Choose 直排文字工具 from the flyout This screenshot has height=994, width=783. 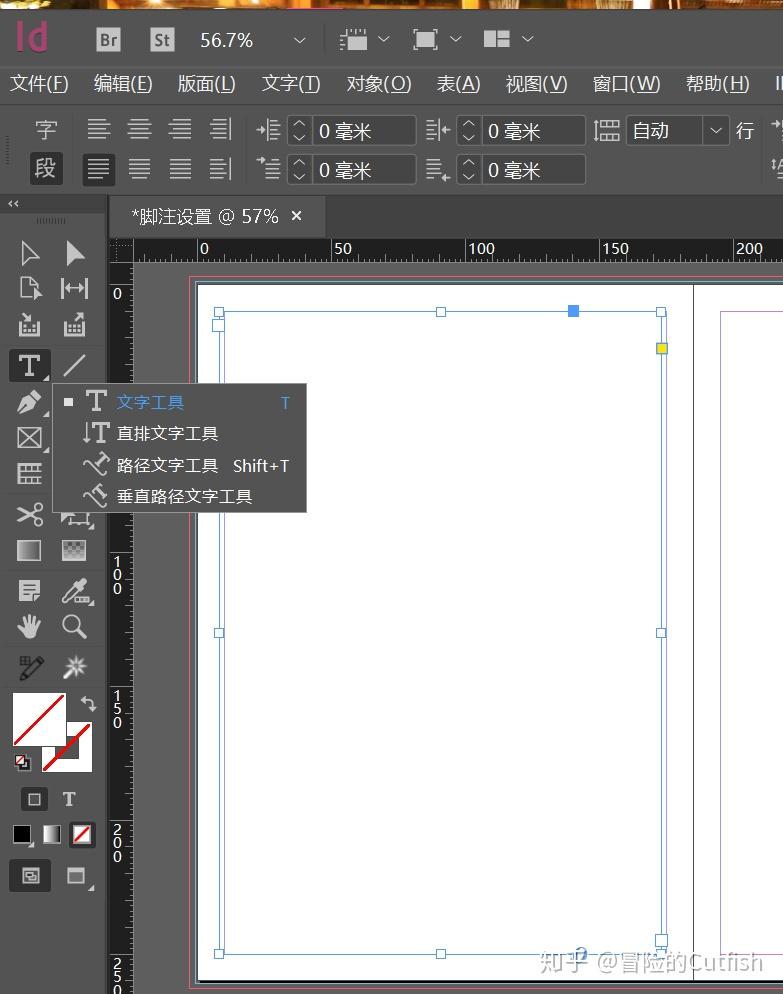(x=179, y=434)
